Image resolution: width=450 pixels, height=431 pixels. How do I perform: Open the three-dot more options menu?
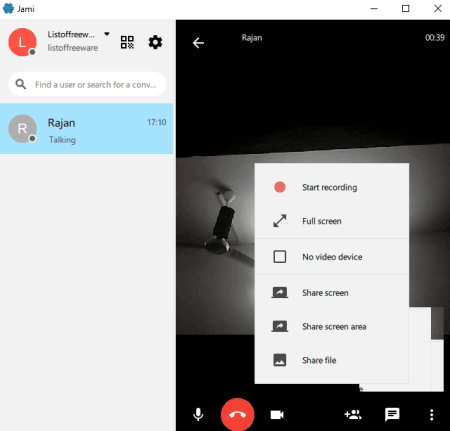pos(432,415)
